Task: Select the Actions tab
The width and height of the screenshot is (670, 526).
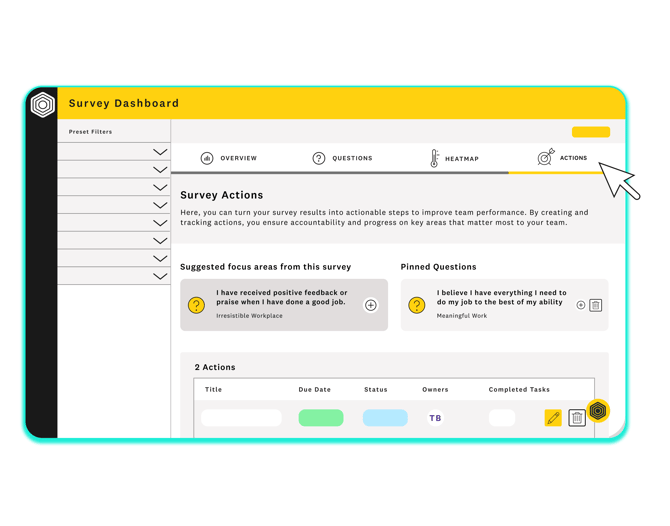Action: pyautogui.click(x=563, y=158)
